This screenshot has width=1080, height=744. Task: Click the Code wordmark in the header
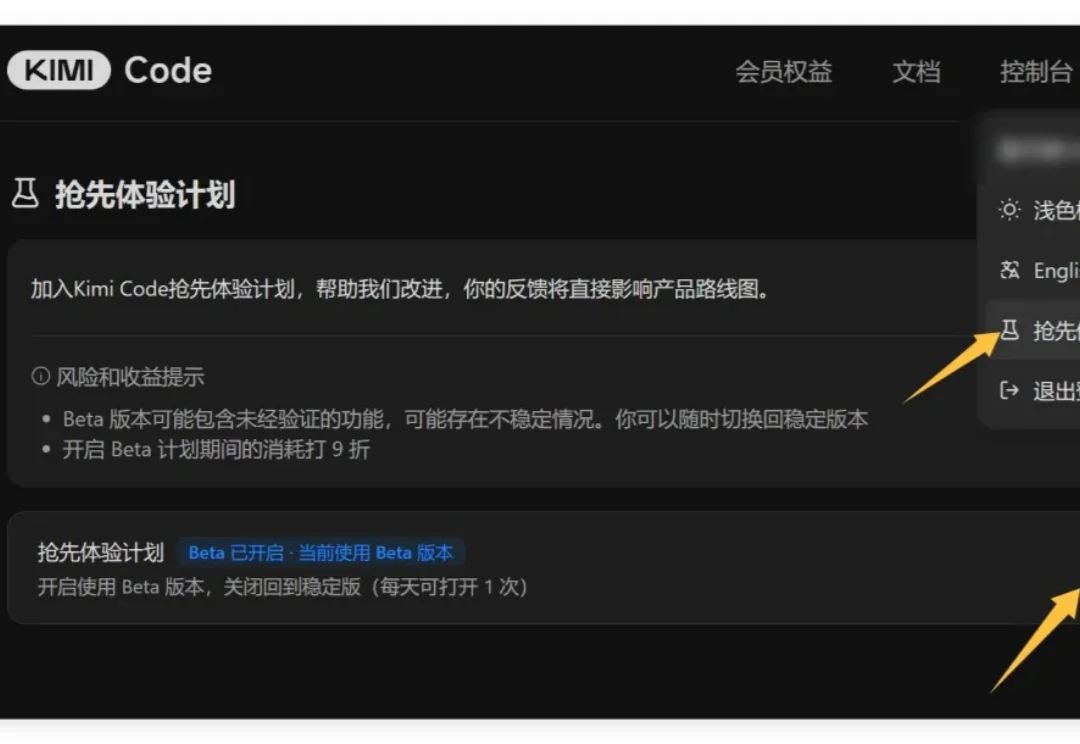pos(167,69)
